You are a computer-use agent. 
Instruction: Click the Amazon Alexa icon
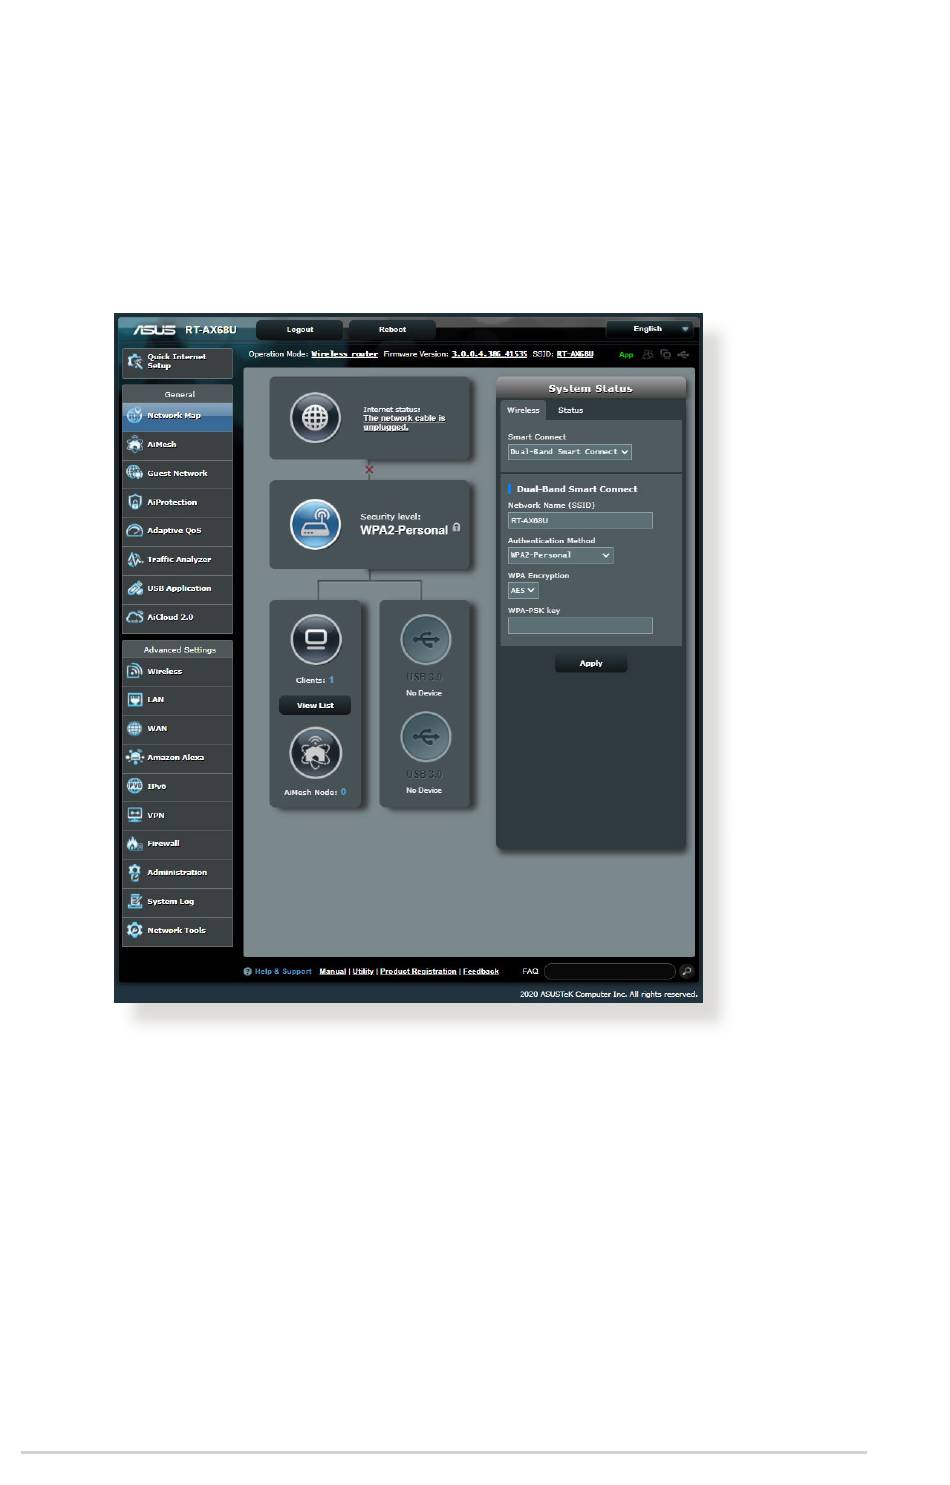pos(135,758)
